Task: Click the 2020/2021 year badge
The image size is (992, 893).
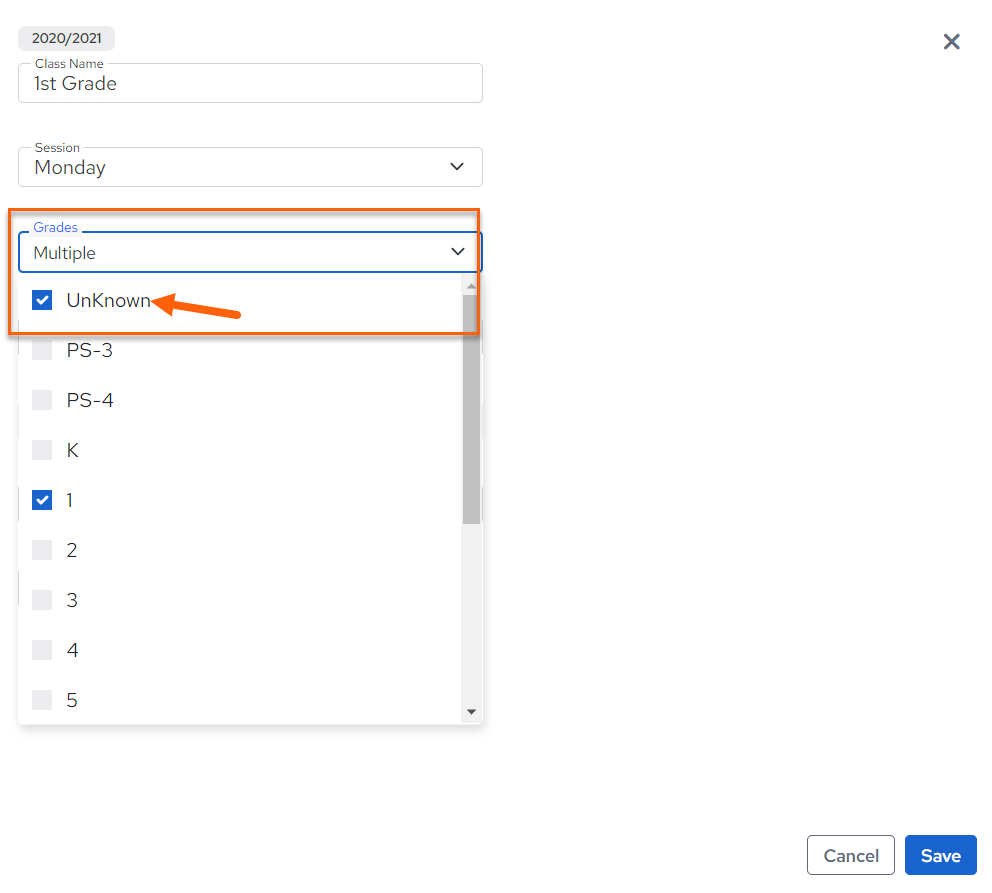Action: coord(66,38)
